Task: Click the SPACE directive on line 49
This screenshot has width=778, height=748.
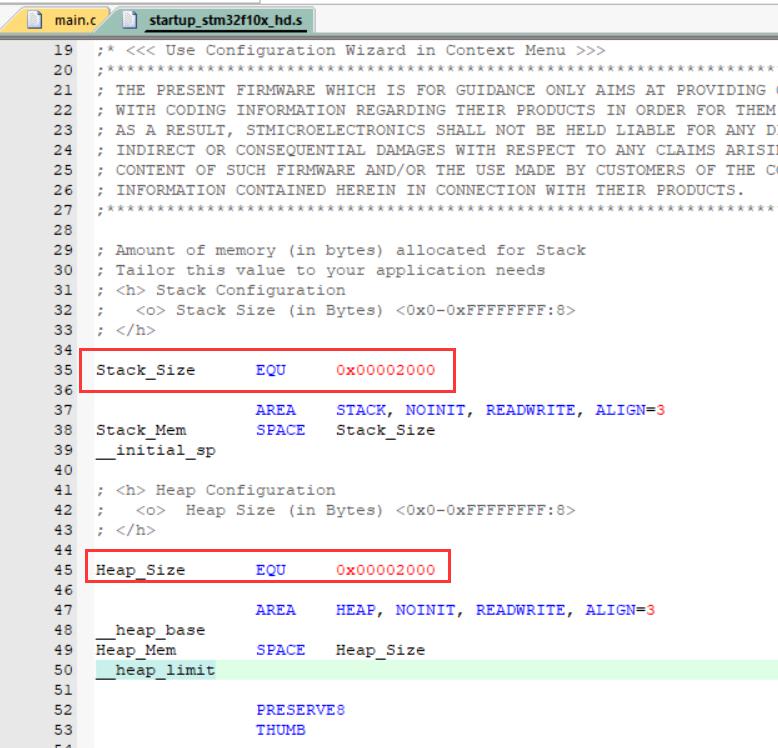Action: click(281, 650)
